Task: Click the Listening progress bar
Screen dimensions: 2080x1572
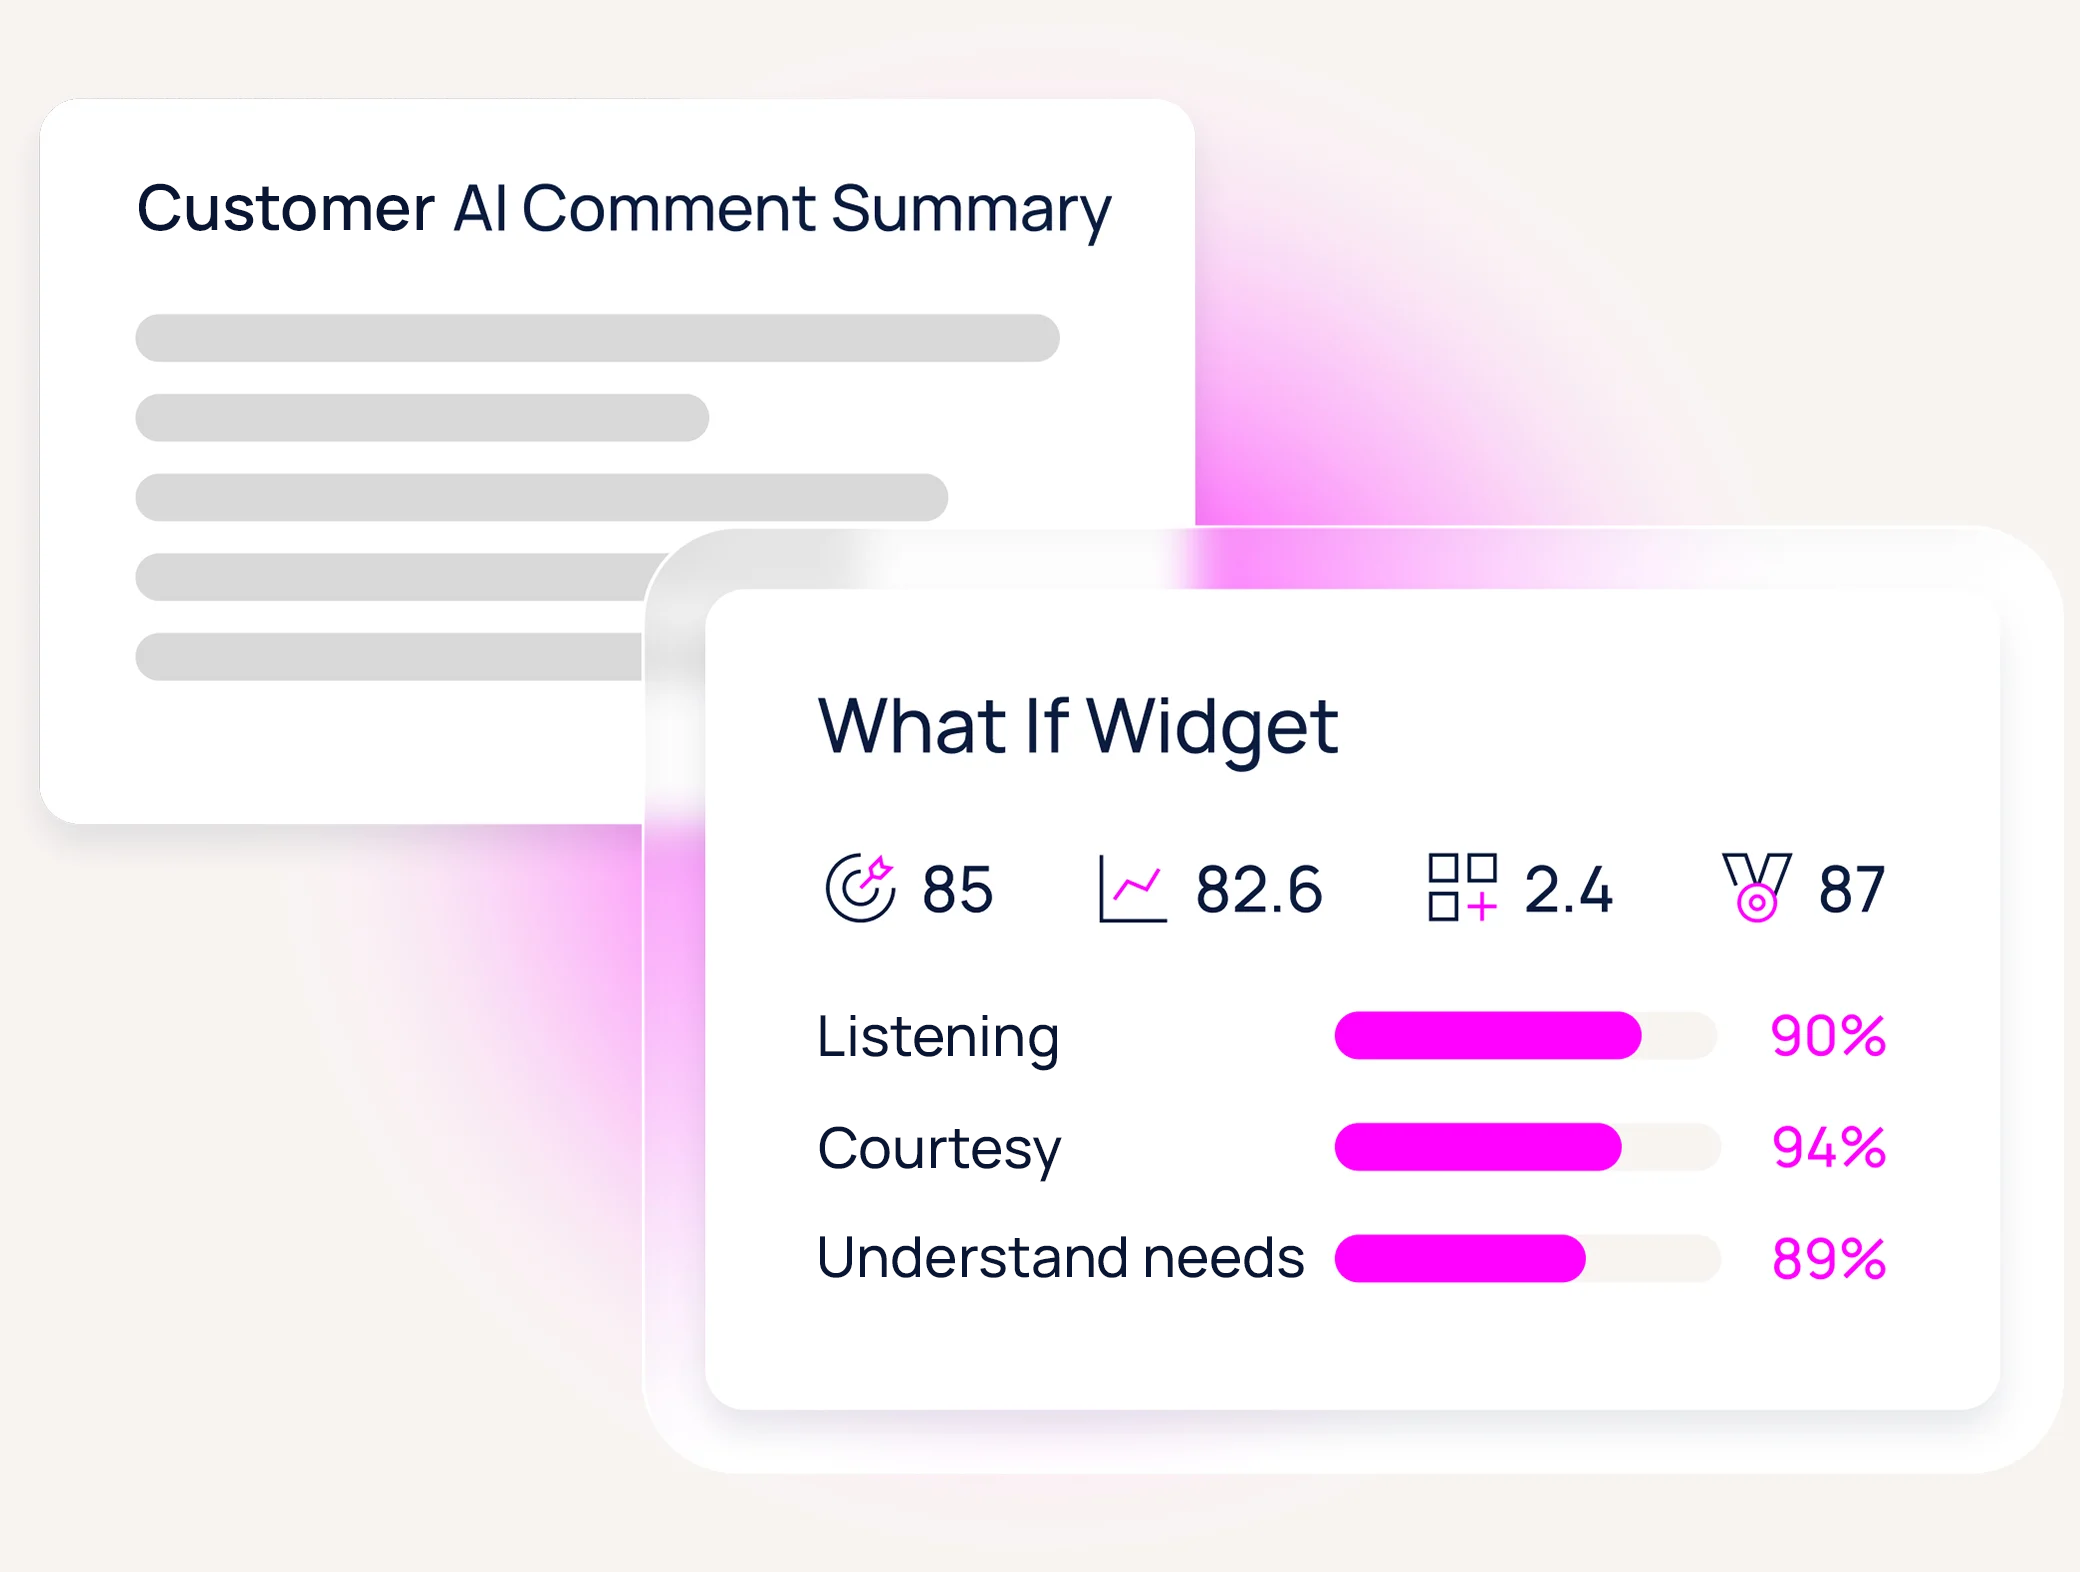Action: point(1525,1036)
